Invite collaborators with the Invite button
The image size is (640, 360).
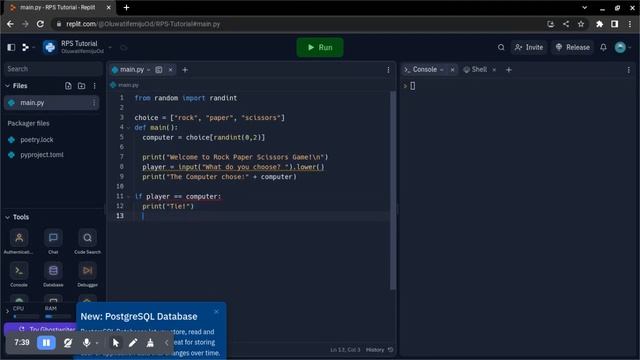pos(529,47)
